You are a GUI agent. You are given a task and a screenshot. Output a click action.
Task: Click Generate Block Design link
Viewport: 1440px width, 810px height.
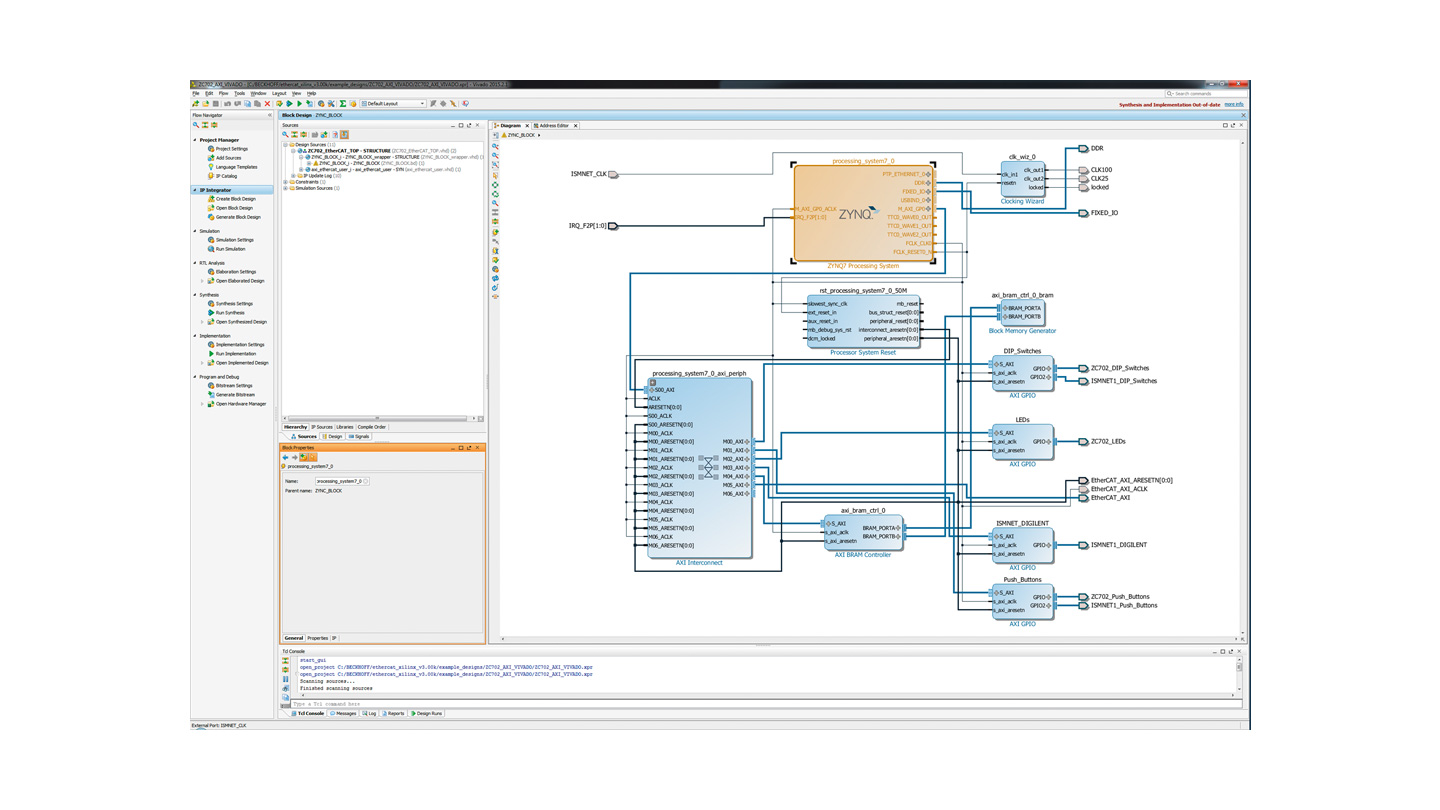238,217
